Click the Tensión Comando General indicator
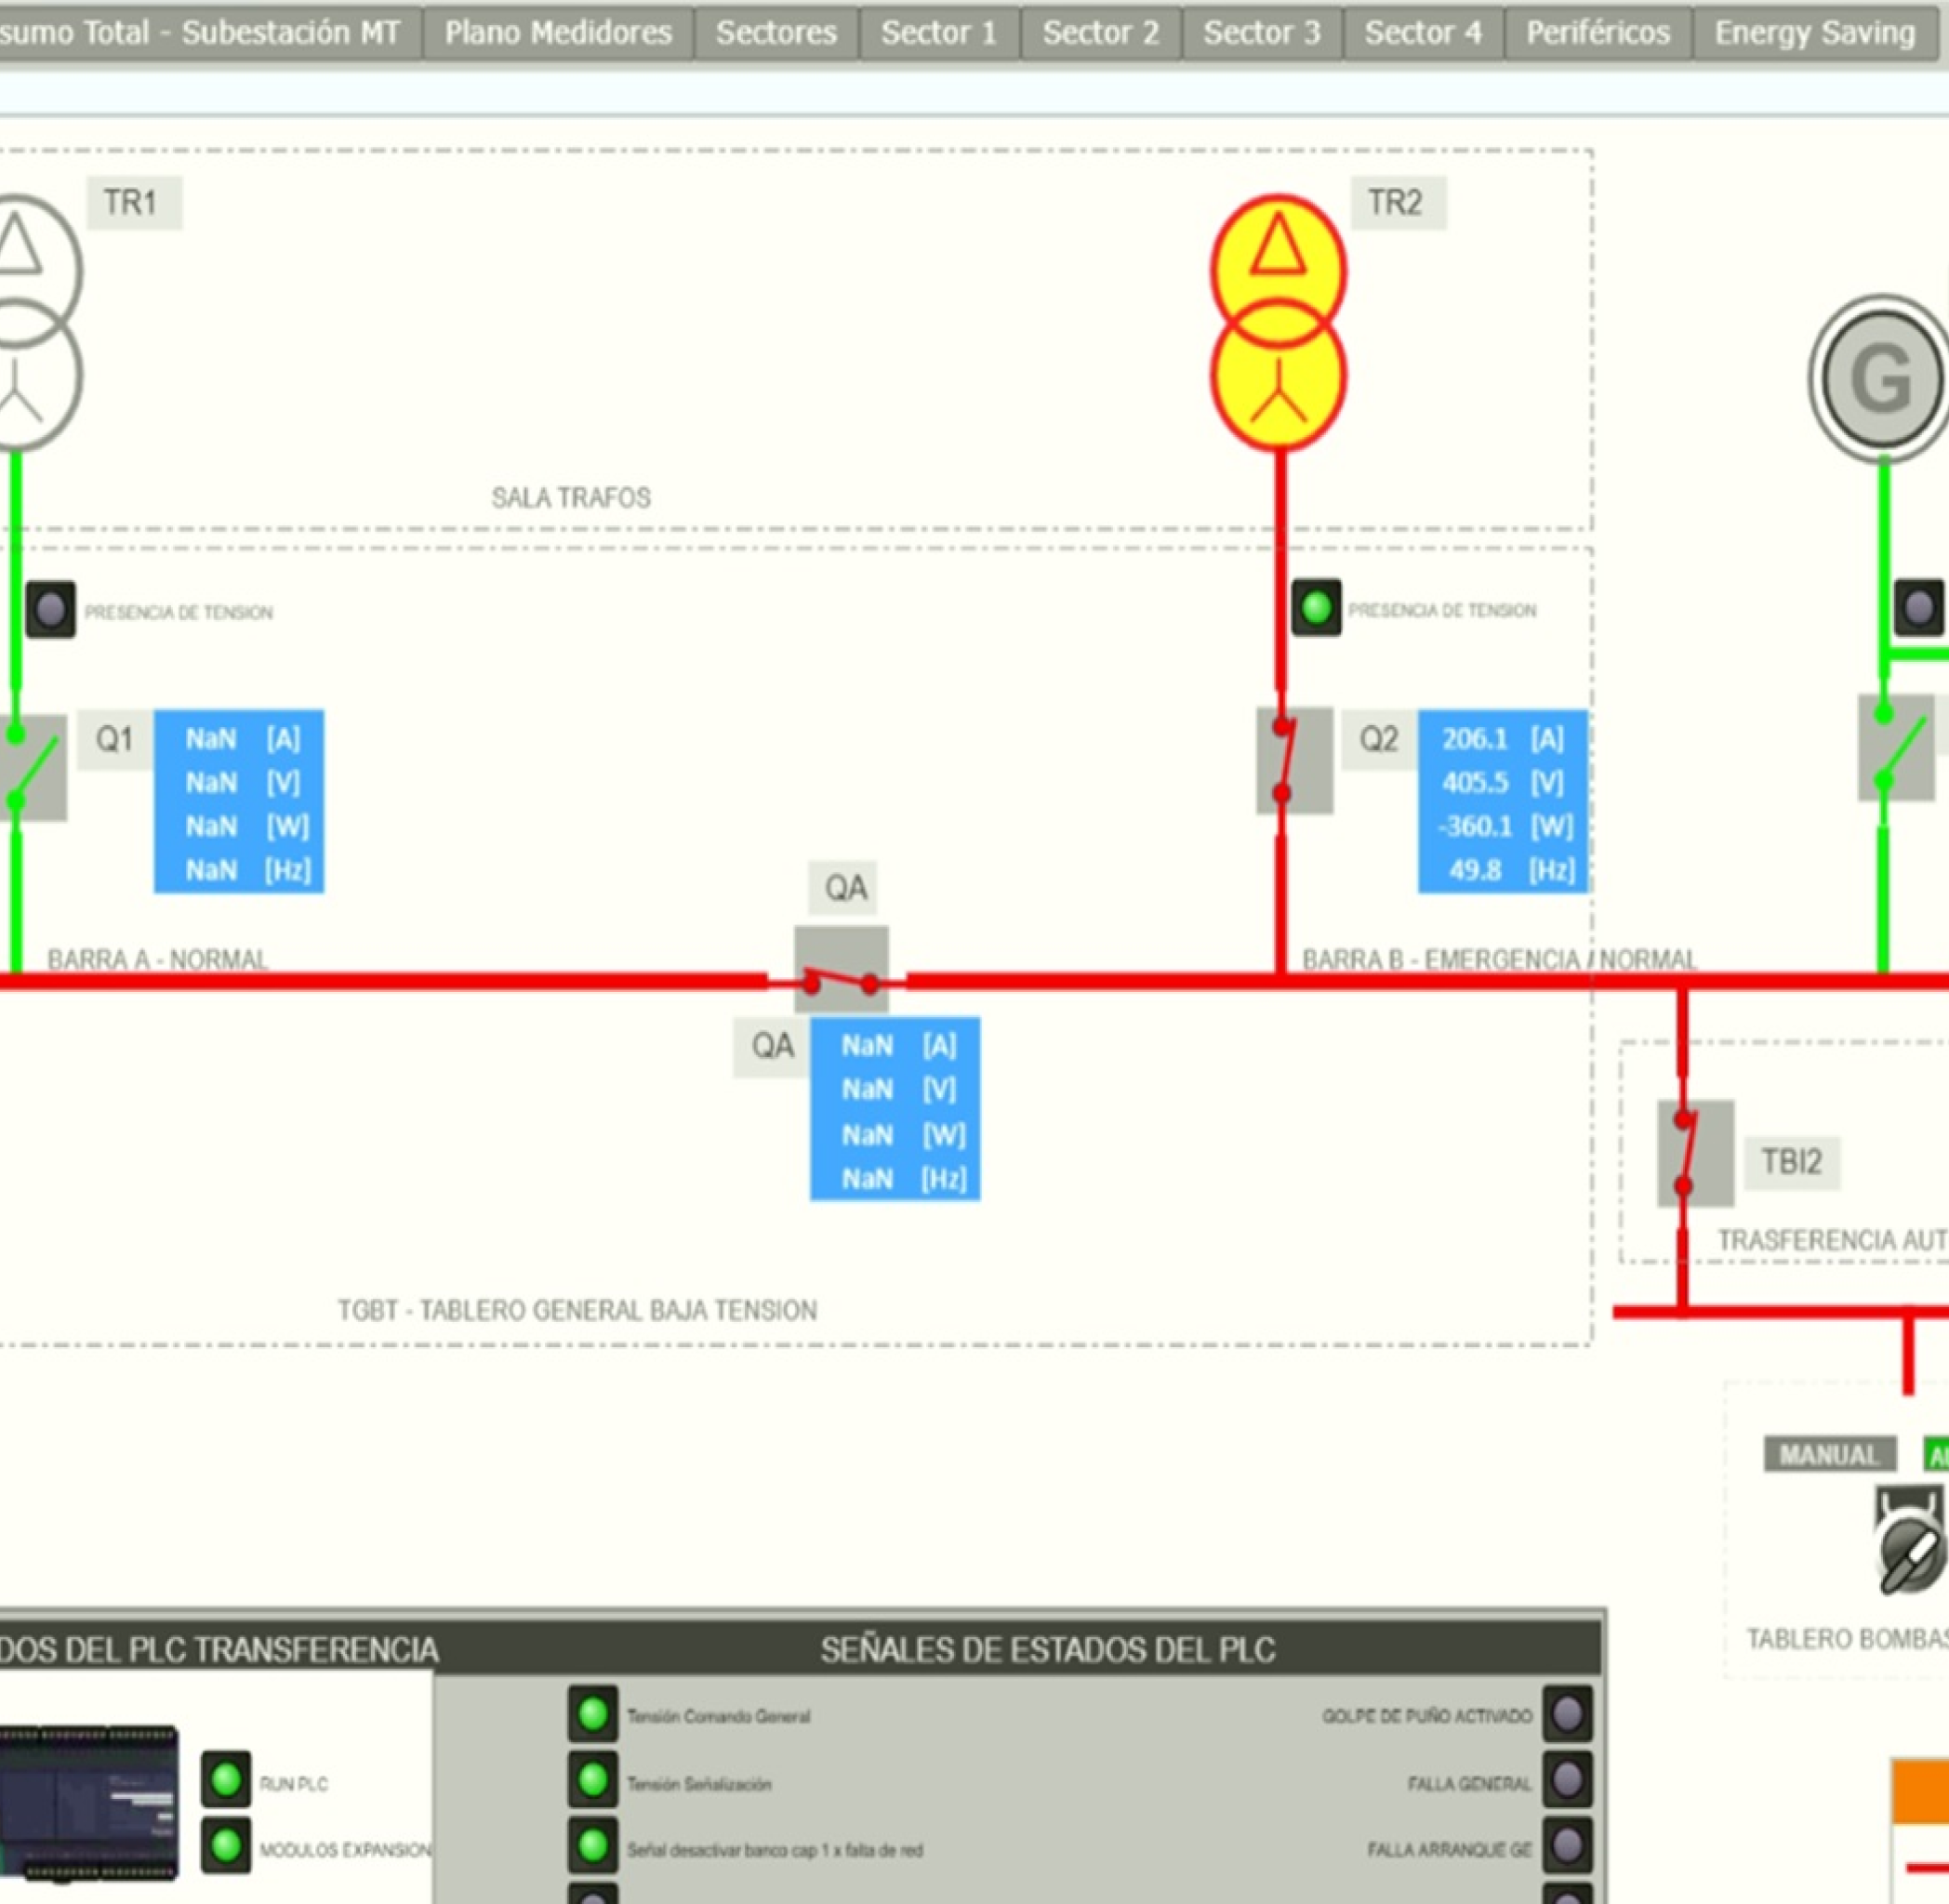Screen dimensions: 1949x1904 593,1714
